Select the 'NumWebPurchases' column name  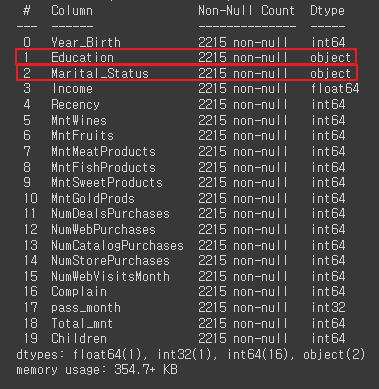click(x=103, y=230)
